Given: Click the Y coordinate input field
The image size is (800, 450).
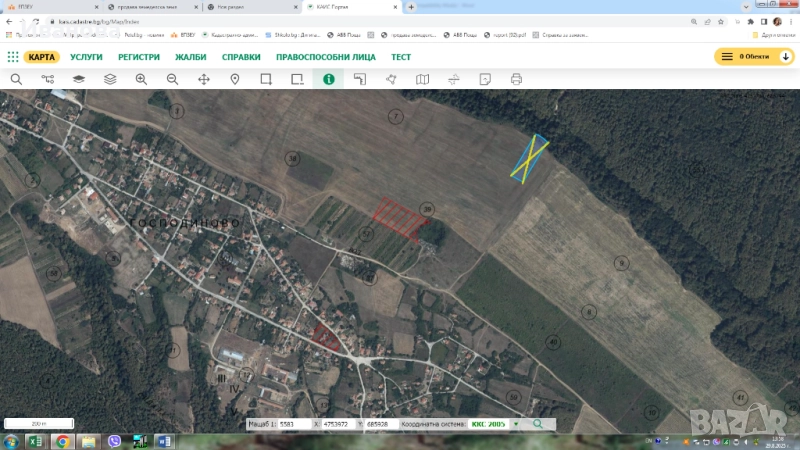Looking at the screenshot, I should 381,424.
